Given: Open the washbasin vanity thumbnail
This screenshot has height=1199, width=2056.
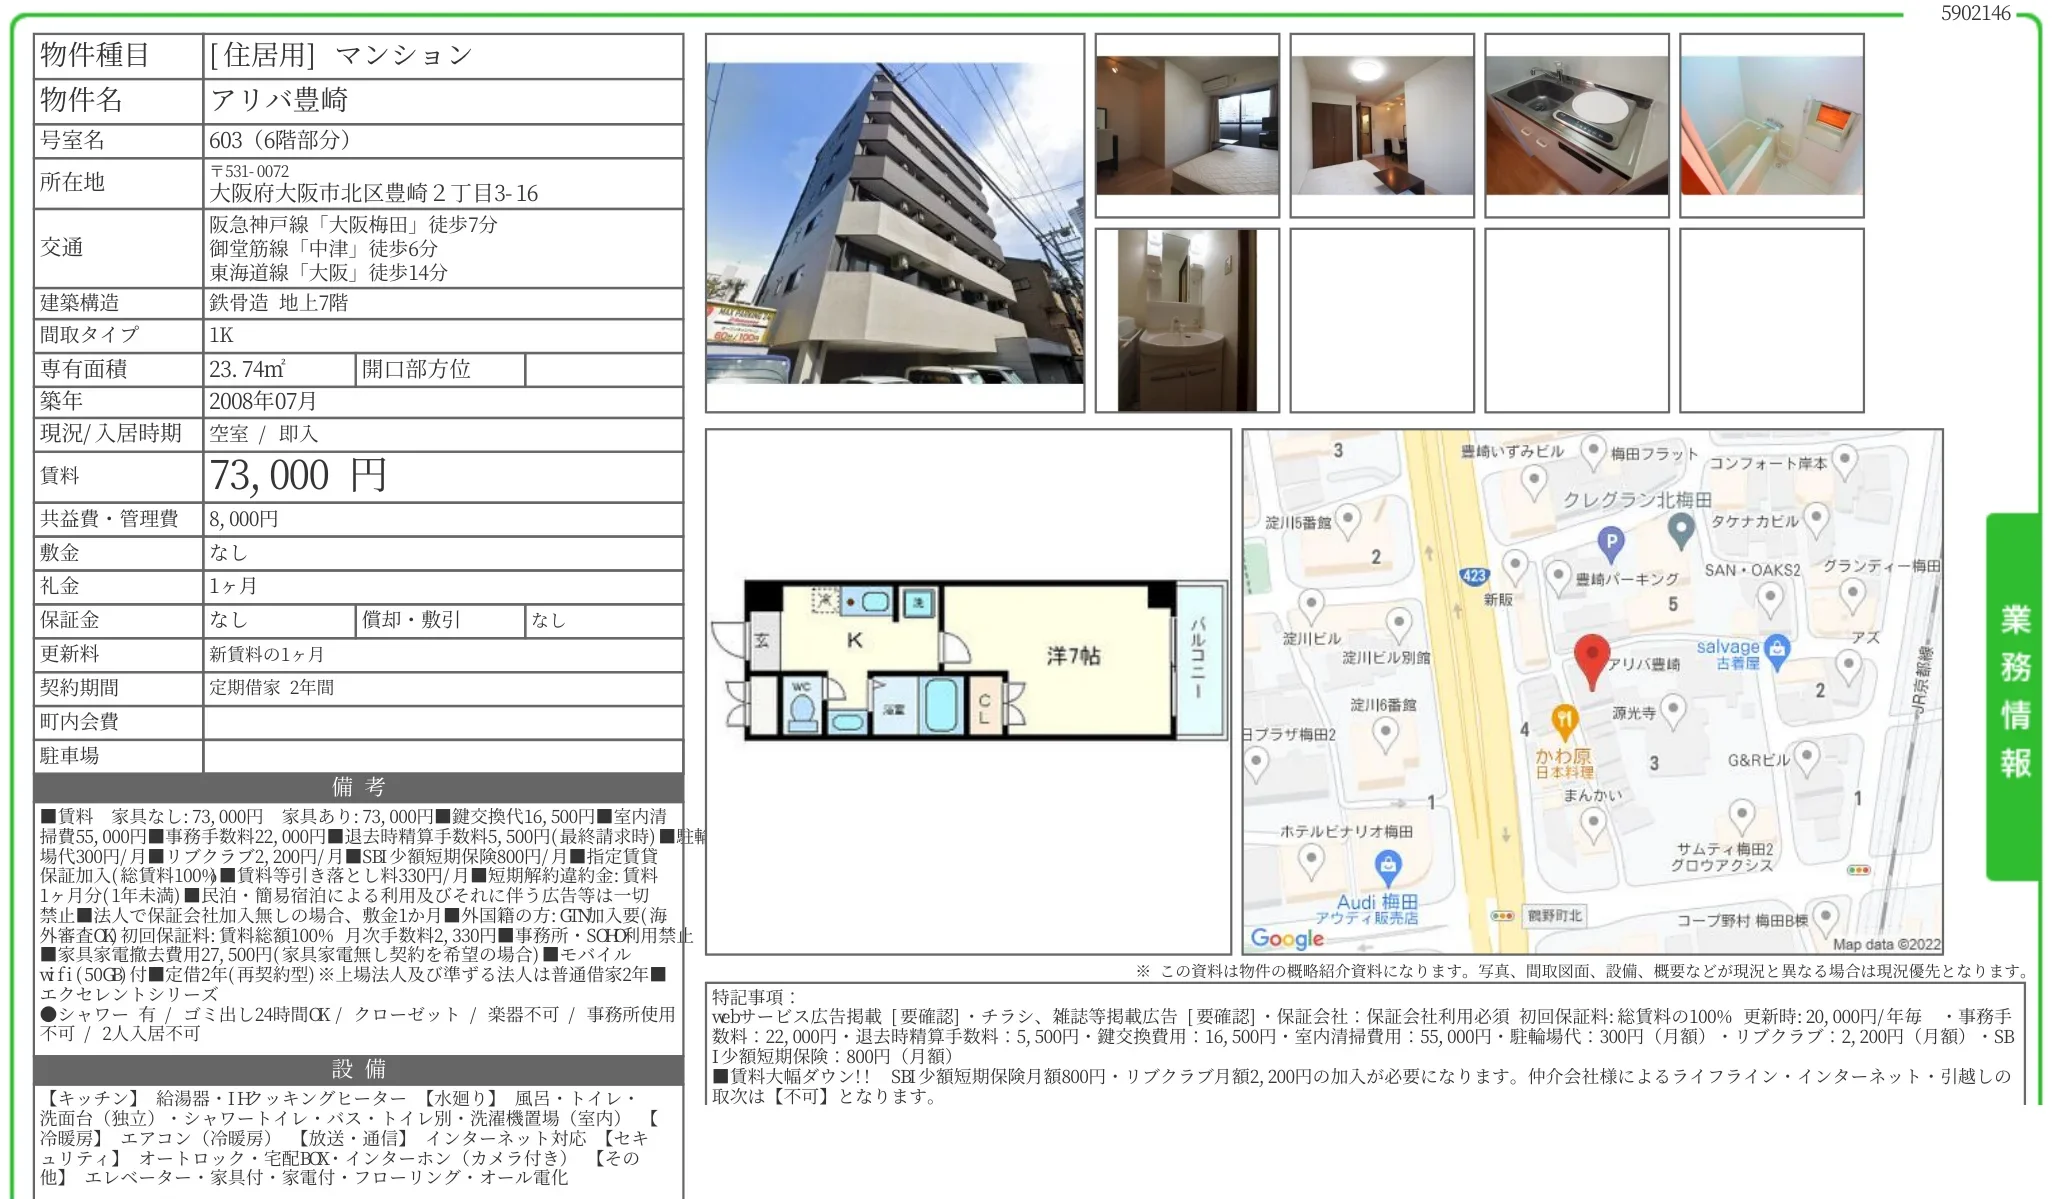Looking at the screenshot, I should pyautogui.click(x=1187, y=320).
